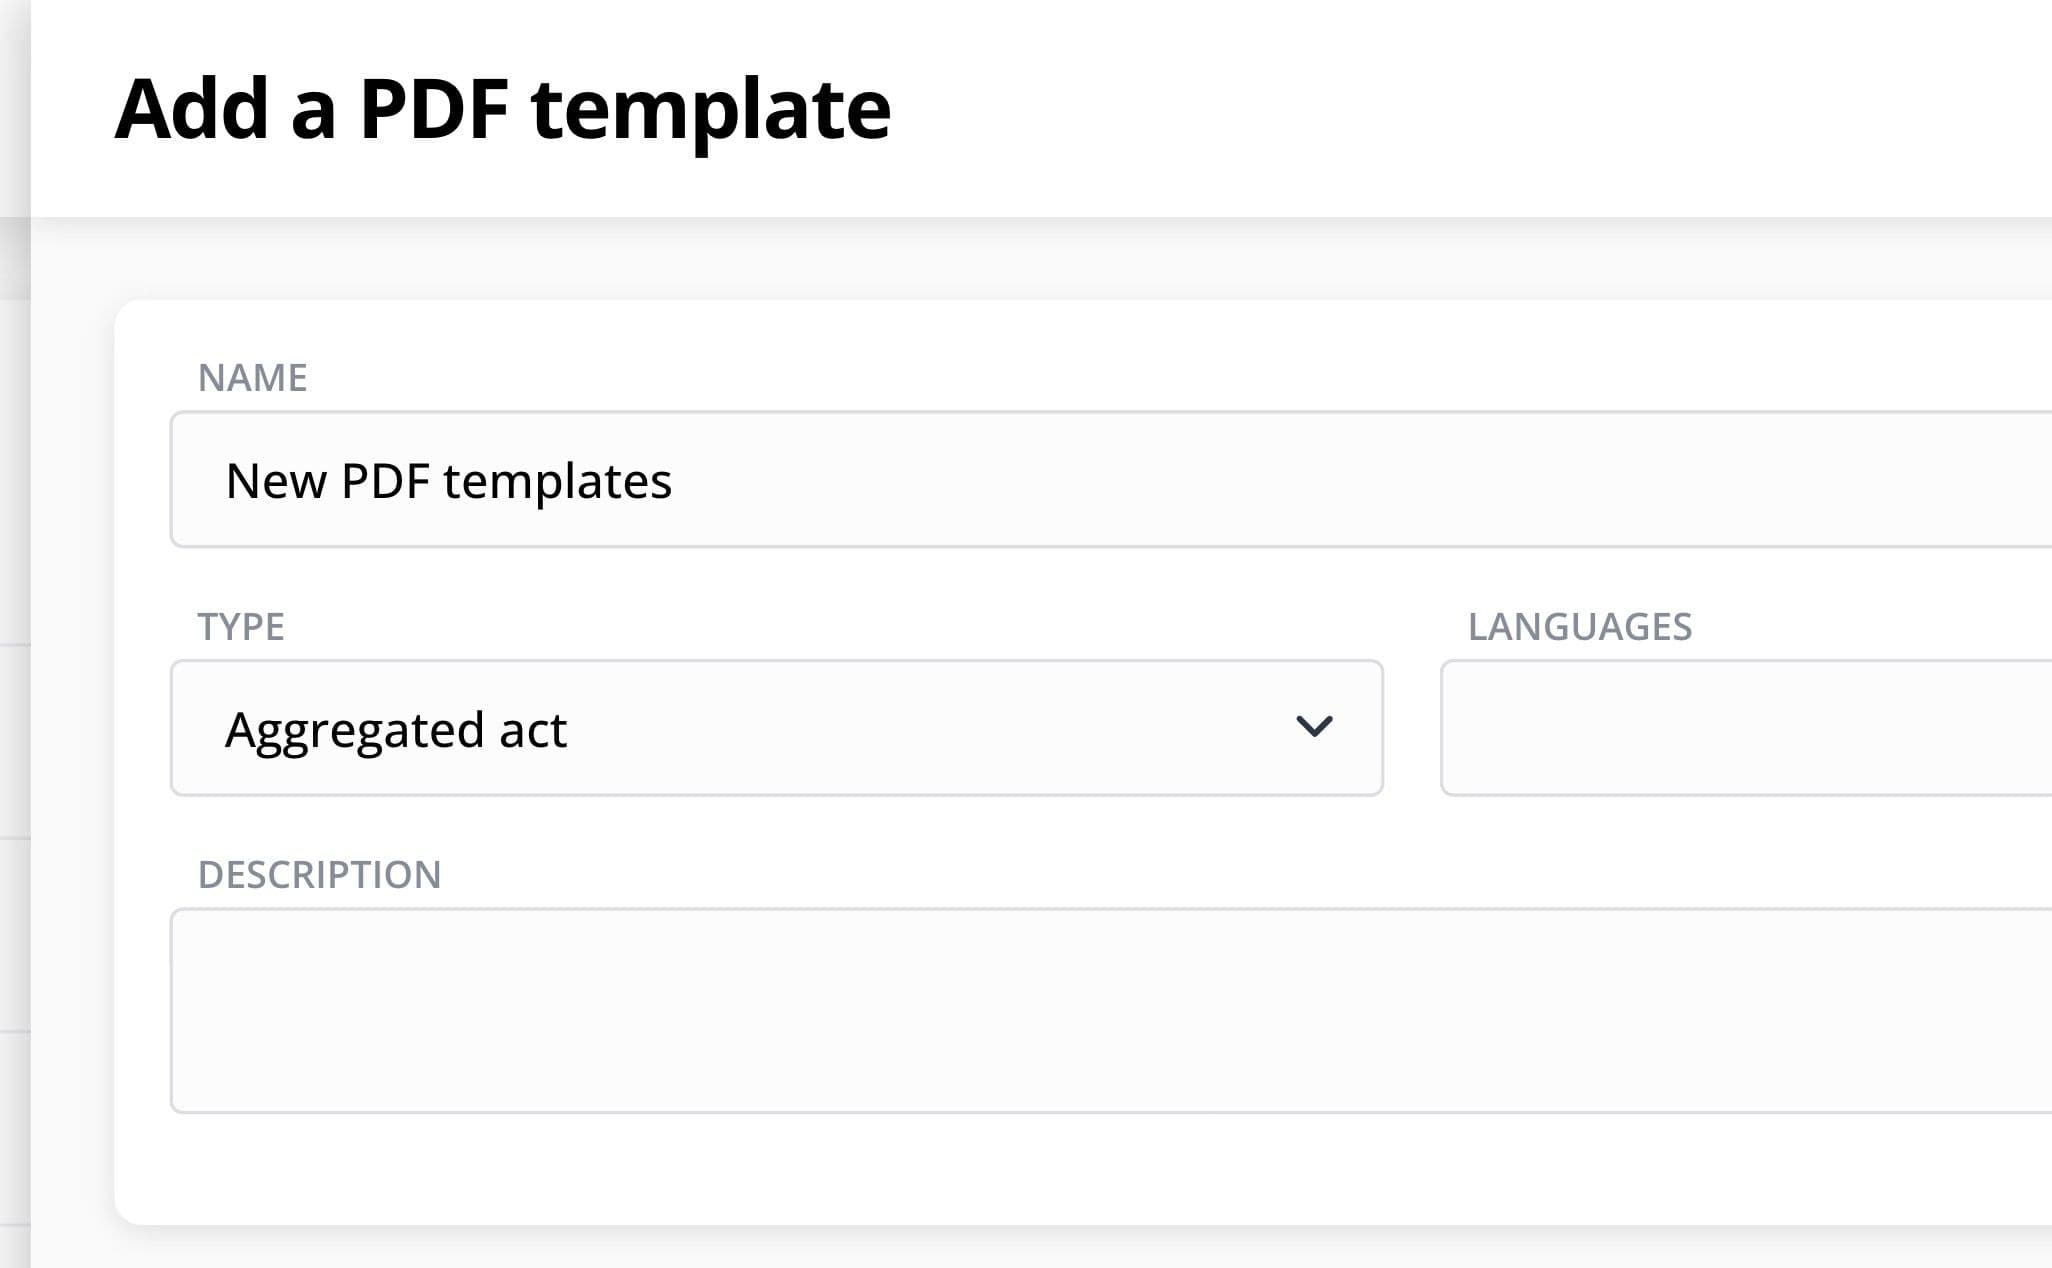Click the Name input field
Viewport: 2052px width, 1268px height.
[x=1110, y=479]
